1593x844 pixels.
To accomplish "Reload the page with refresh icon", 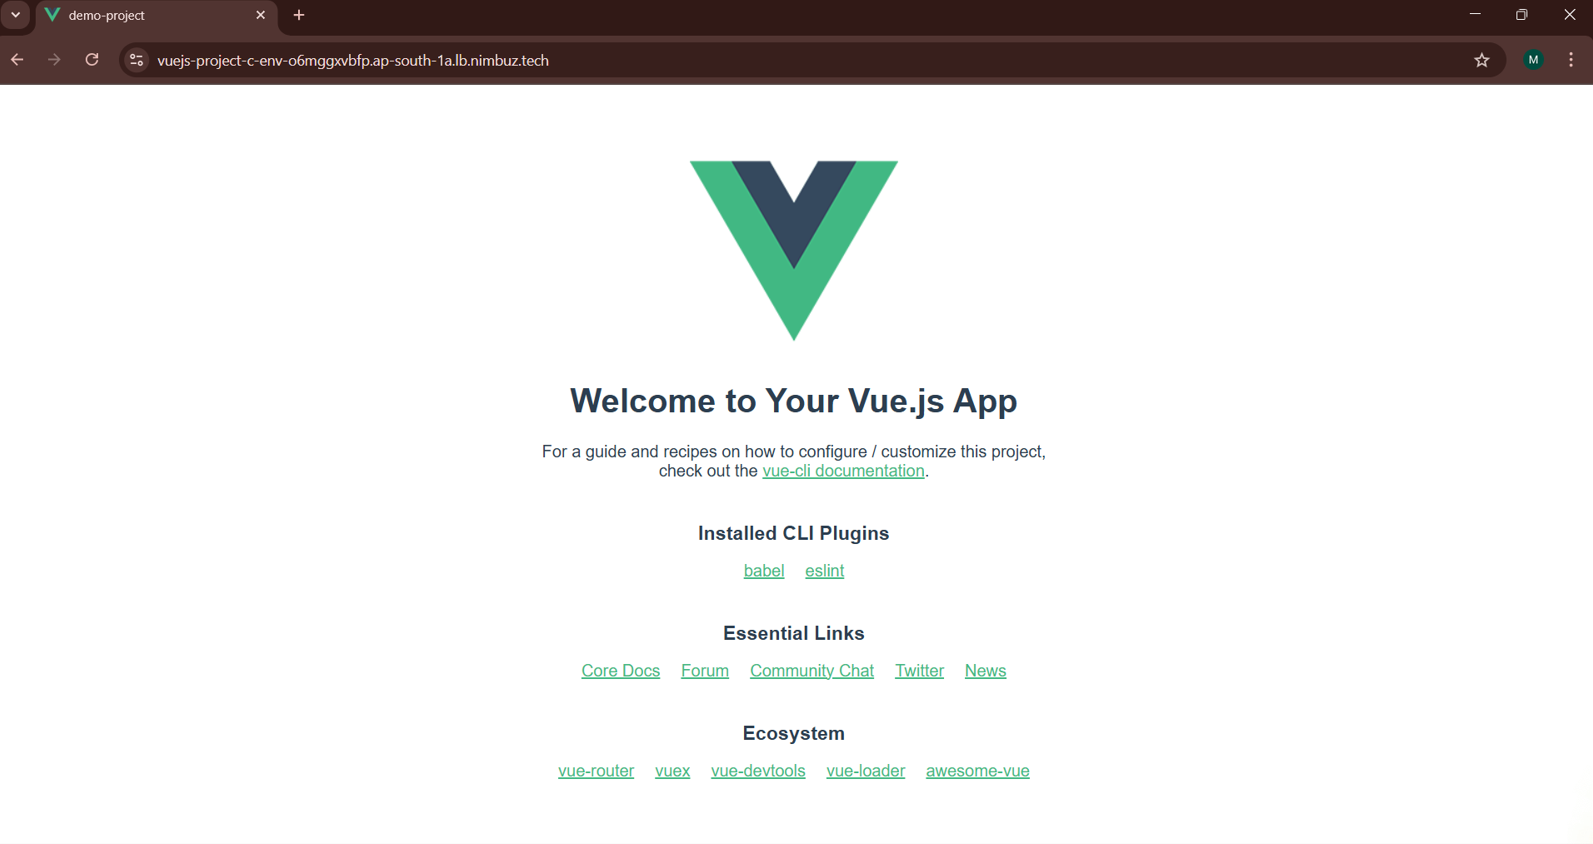I will [x=92, y=60].
